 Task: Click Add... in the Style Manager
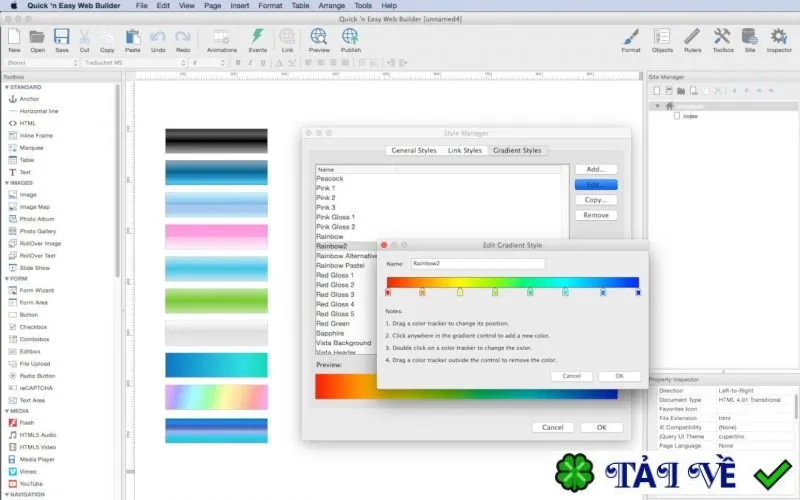(596, 169)
